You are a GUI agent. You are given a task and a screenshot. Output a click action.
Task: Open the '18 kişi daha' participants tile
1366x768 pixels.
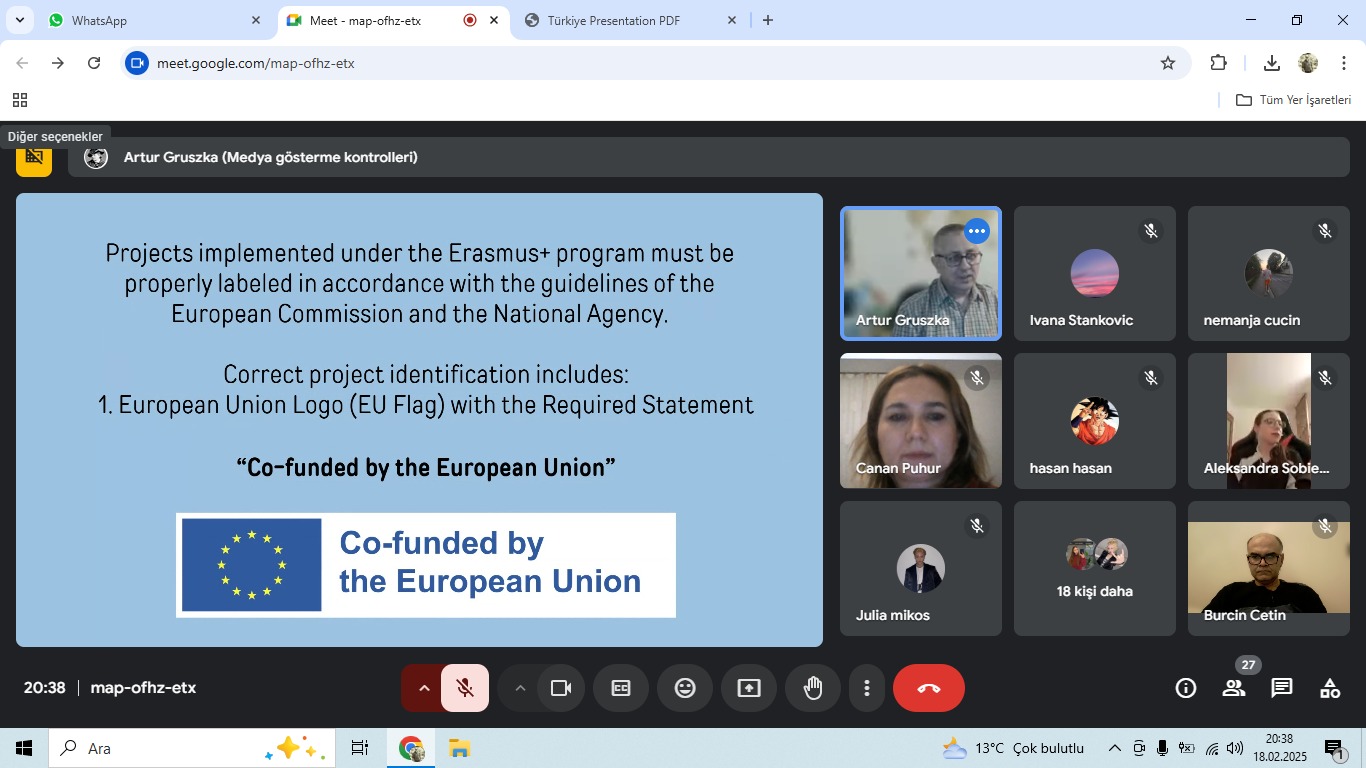pyautogui.click(x=1095, y=568)
